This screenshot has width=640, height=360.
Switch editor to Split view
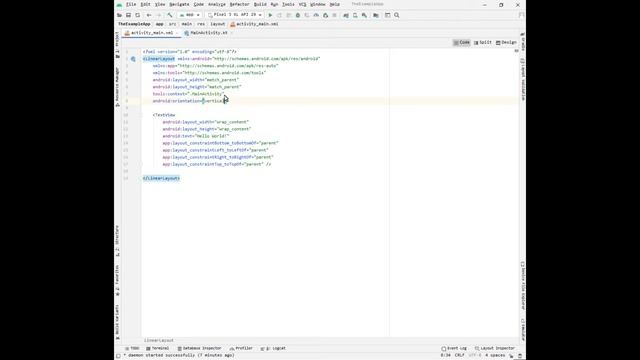click(x=482, y=42)
